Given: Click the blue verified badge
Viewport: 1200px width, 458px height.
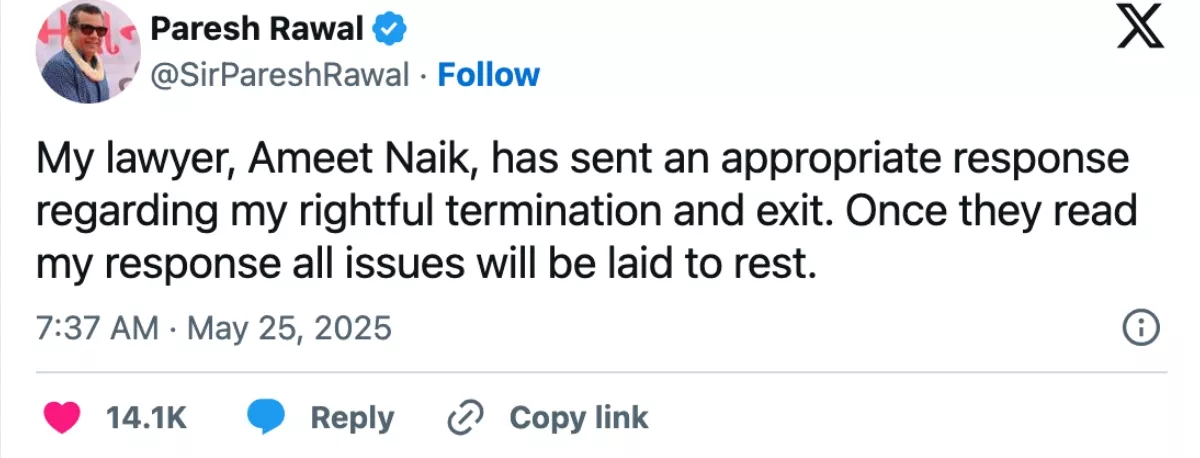Looking at the screenshot, I should 388,31.
